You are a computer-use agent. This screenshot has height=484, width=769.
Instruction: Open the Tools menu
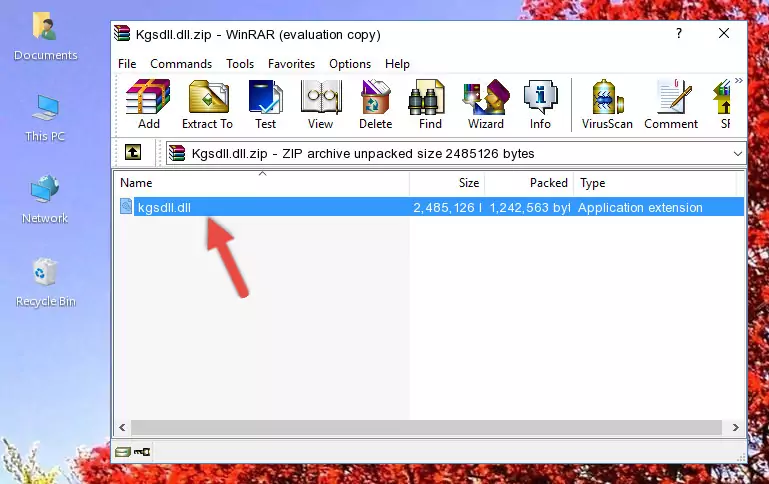[x=240, y=64]
